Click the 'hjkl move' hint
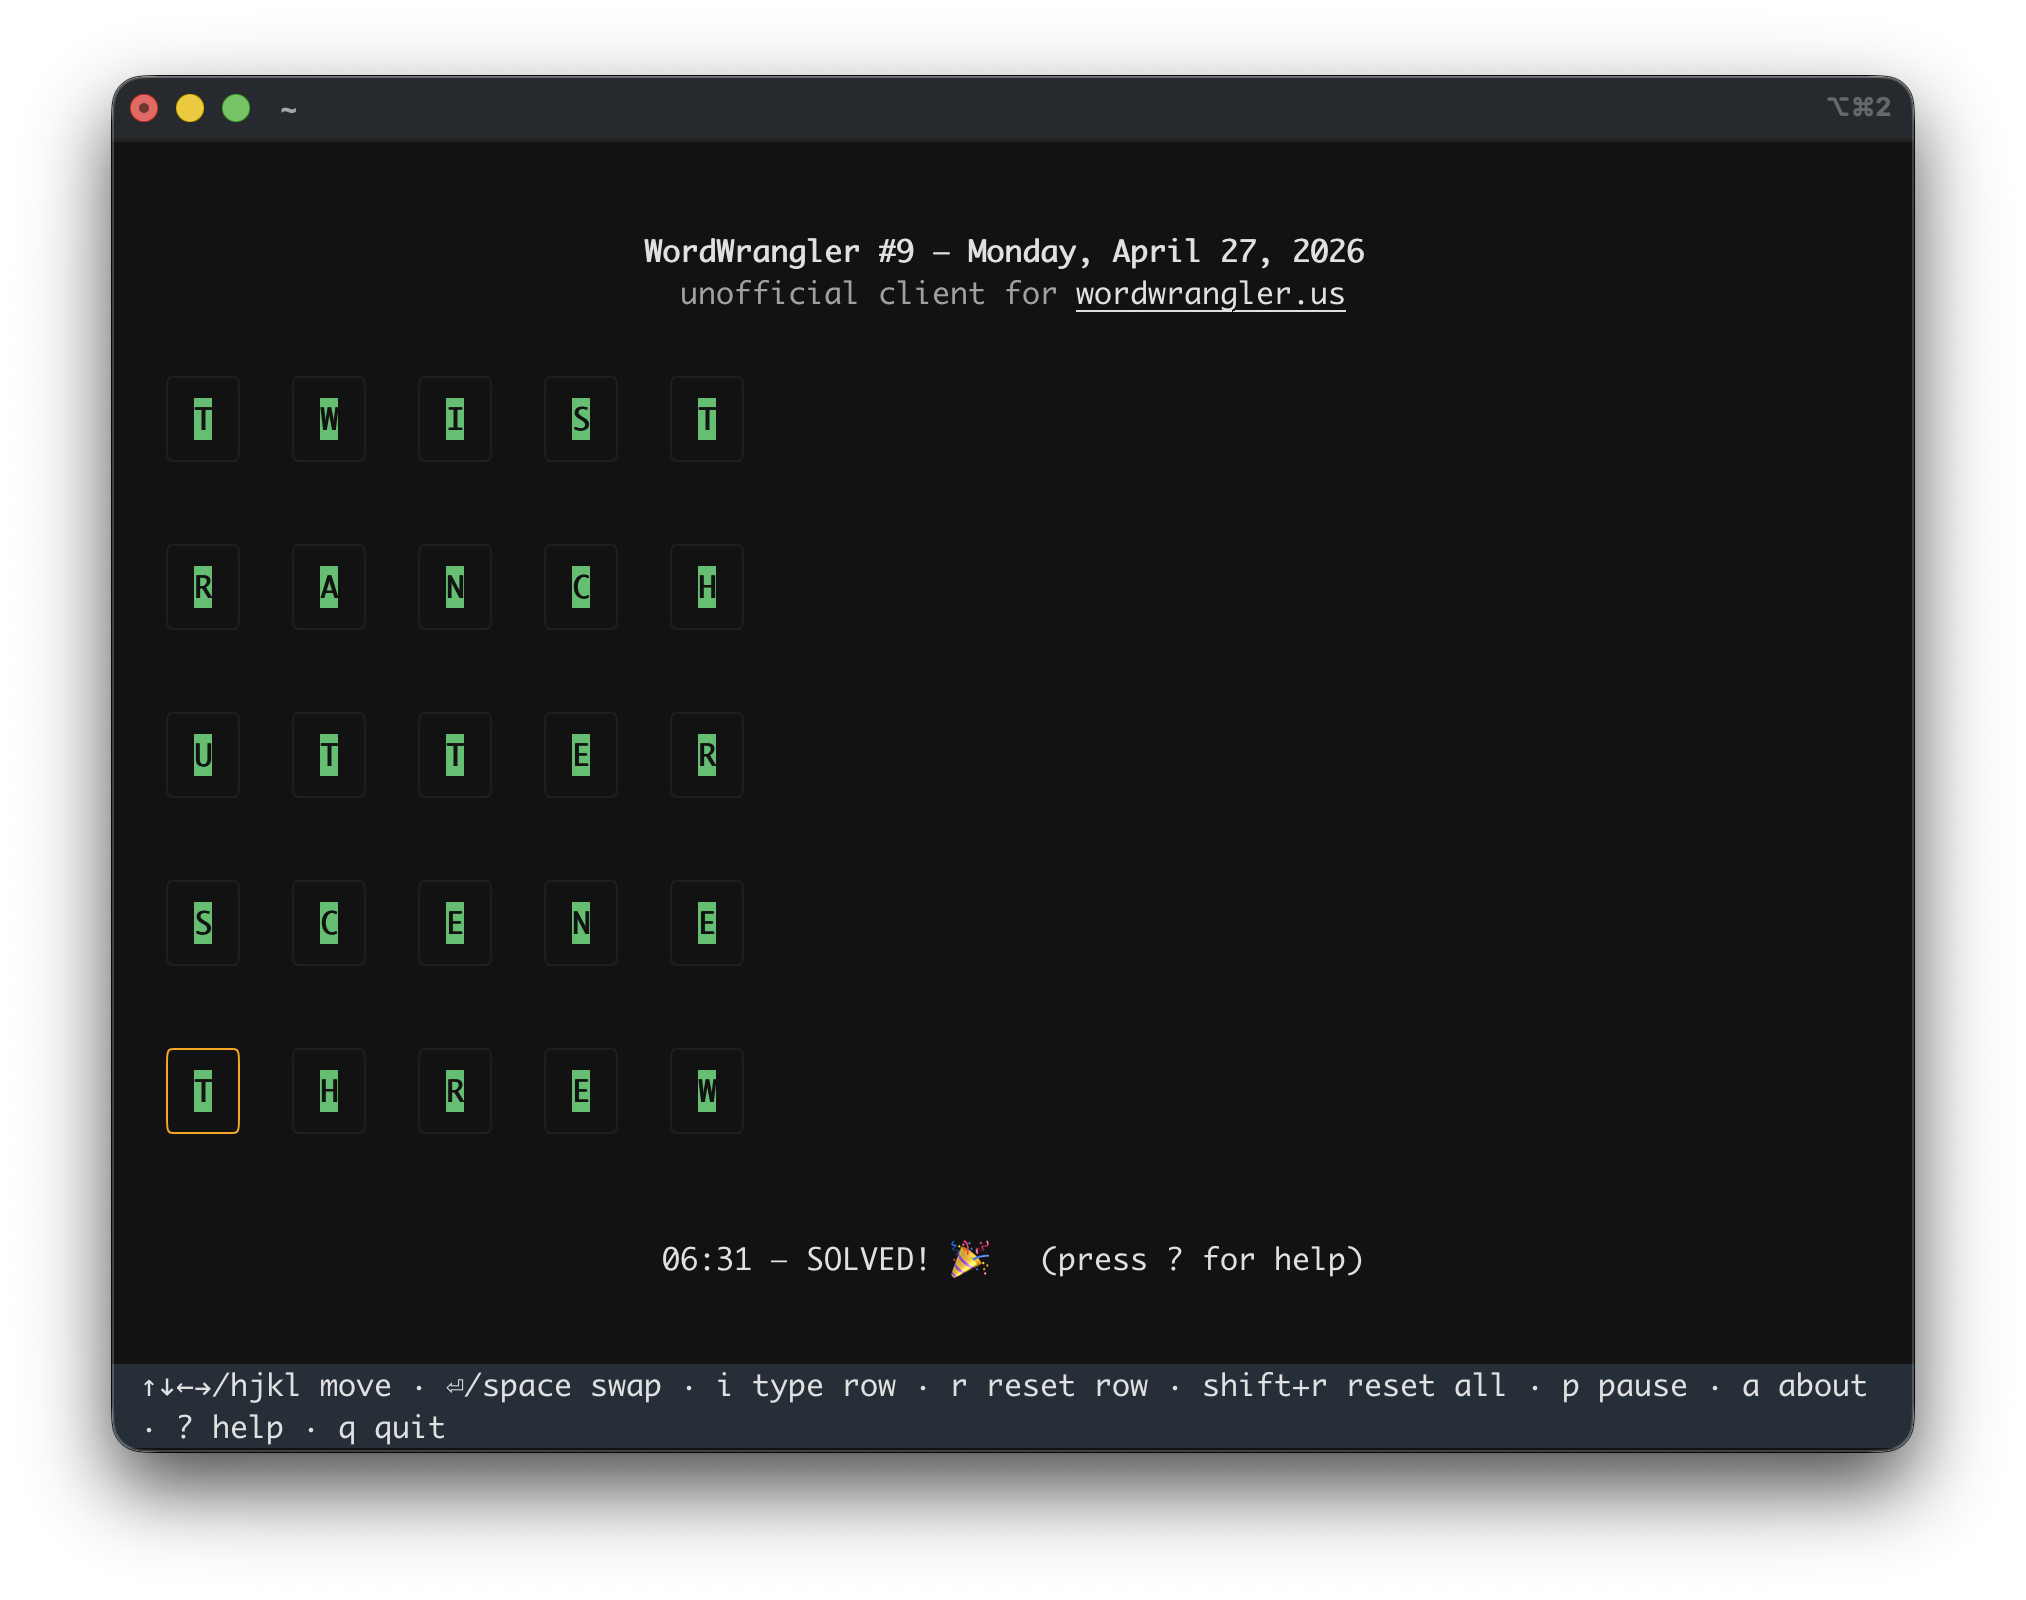The image size is (2026, 1600). click(x=267, y=1386)
